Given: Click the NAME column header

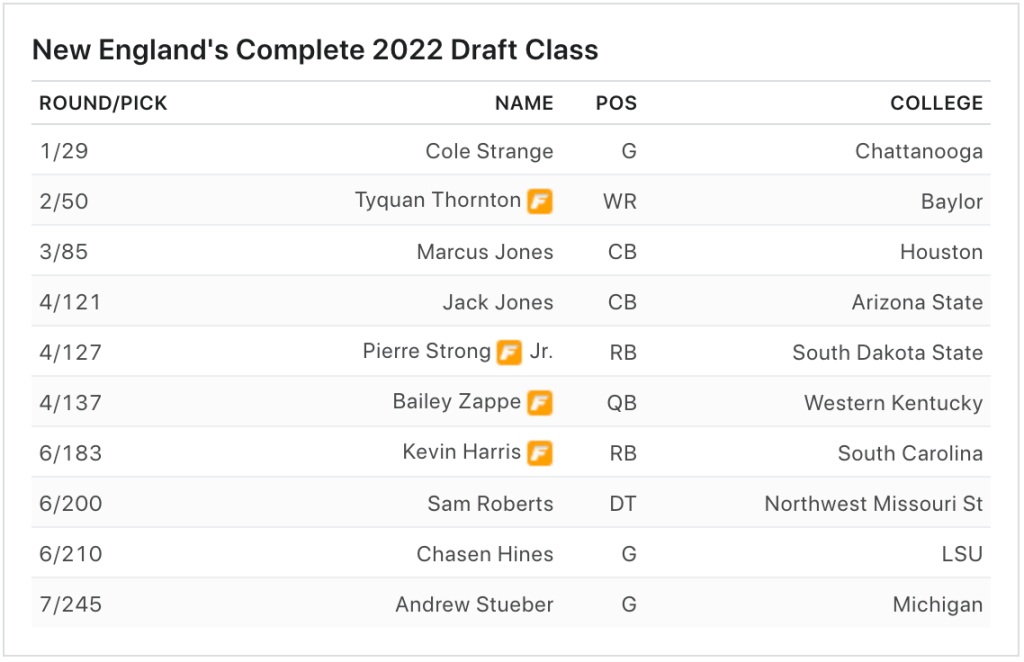Looking at the screenshot, I should pos(523,103).
